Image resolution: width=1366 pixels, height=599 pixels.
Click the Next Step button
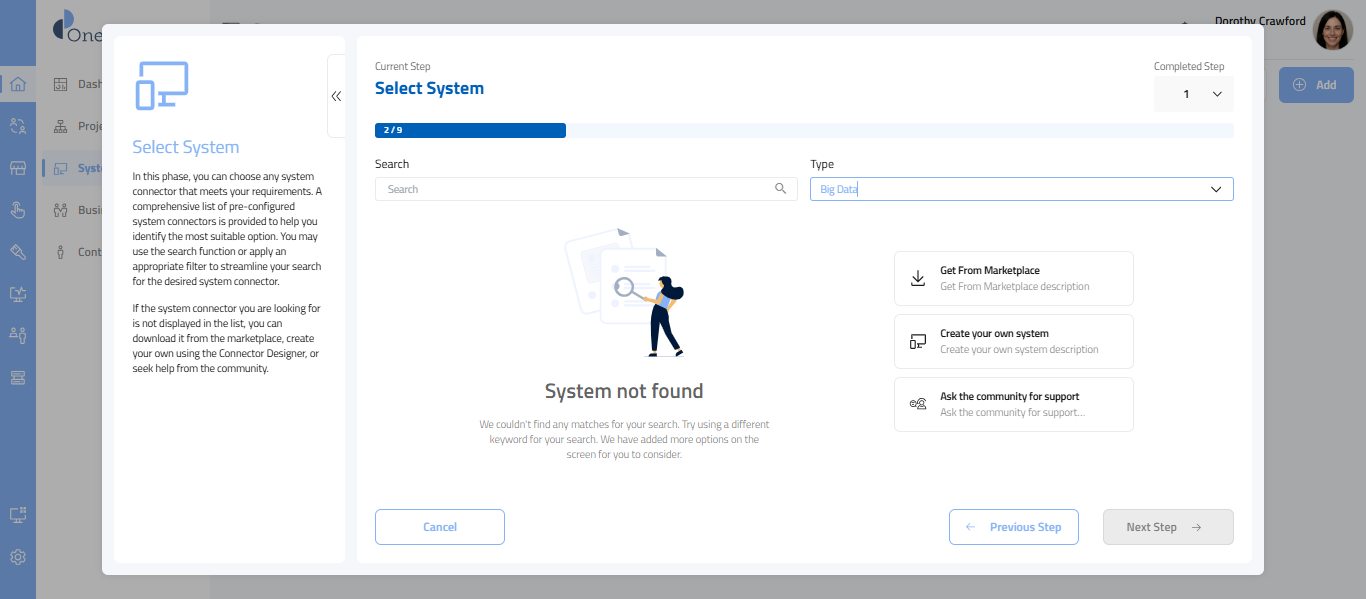[x=1167, y=527]
